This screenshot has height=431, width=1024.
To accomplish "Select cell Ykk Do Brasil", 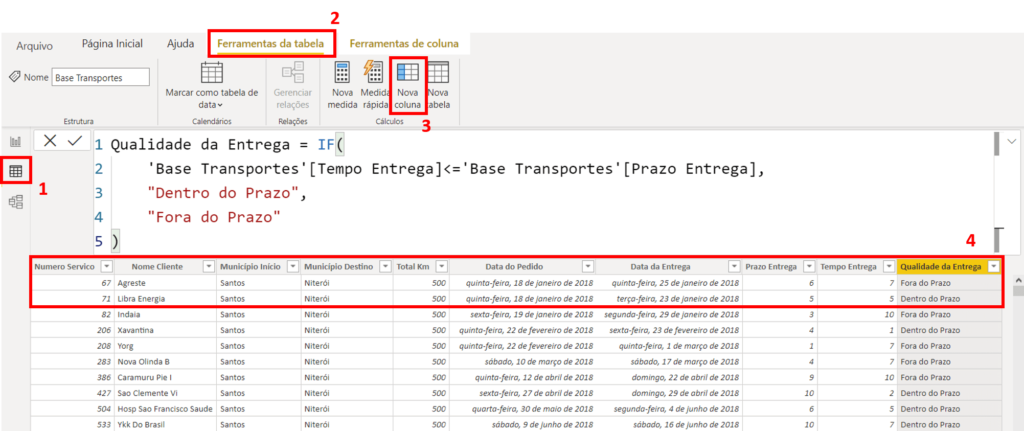I will click(x=166, y=424).
